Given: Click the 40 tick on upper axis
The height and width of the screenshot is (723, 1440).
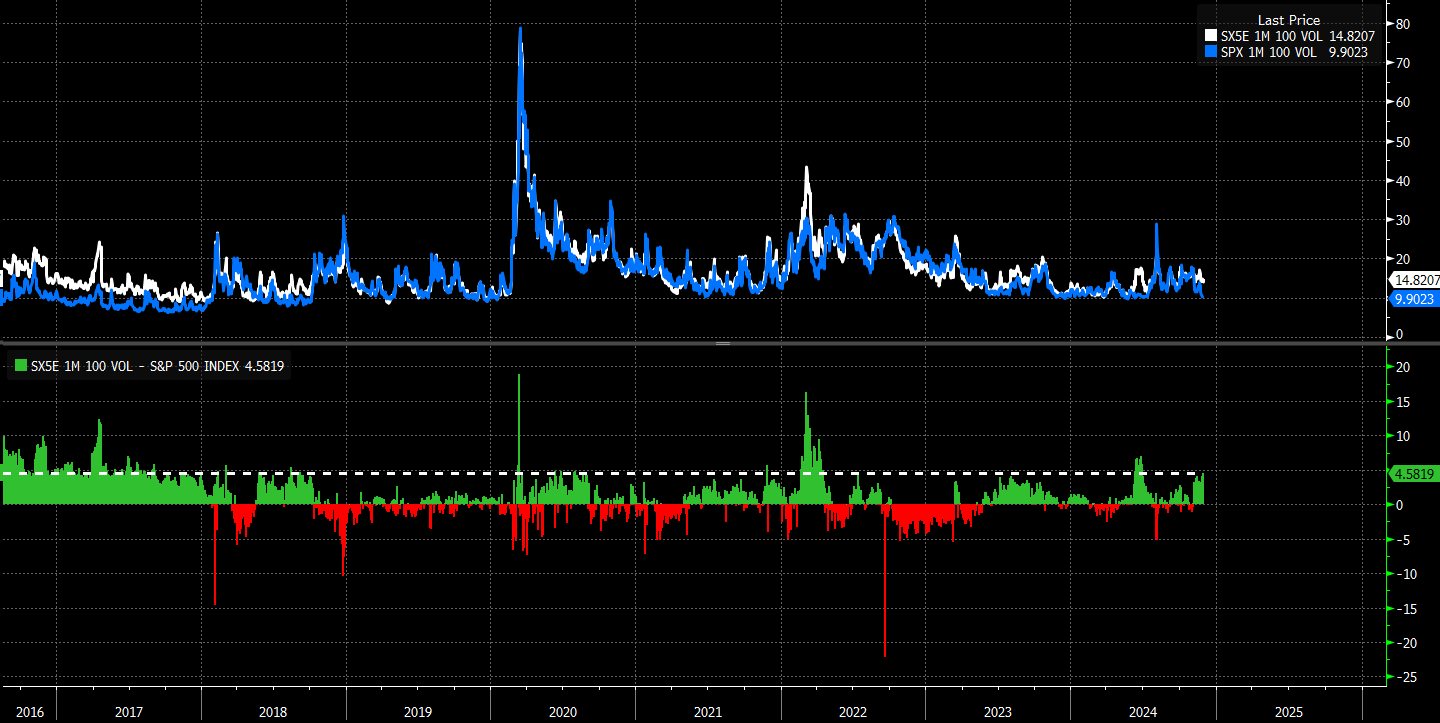Looking at the screenshot, I should (x=1402, y=181).
